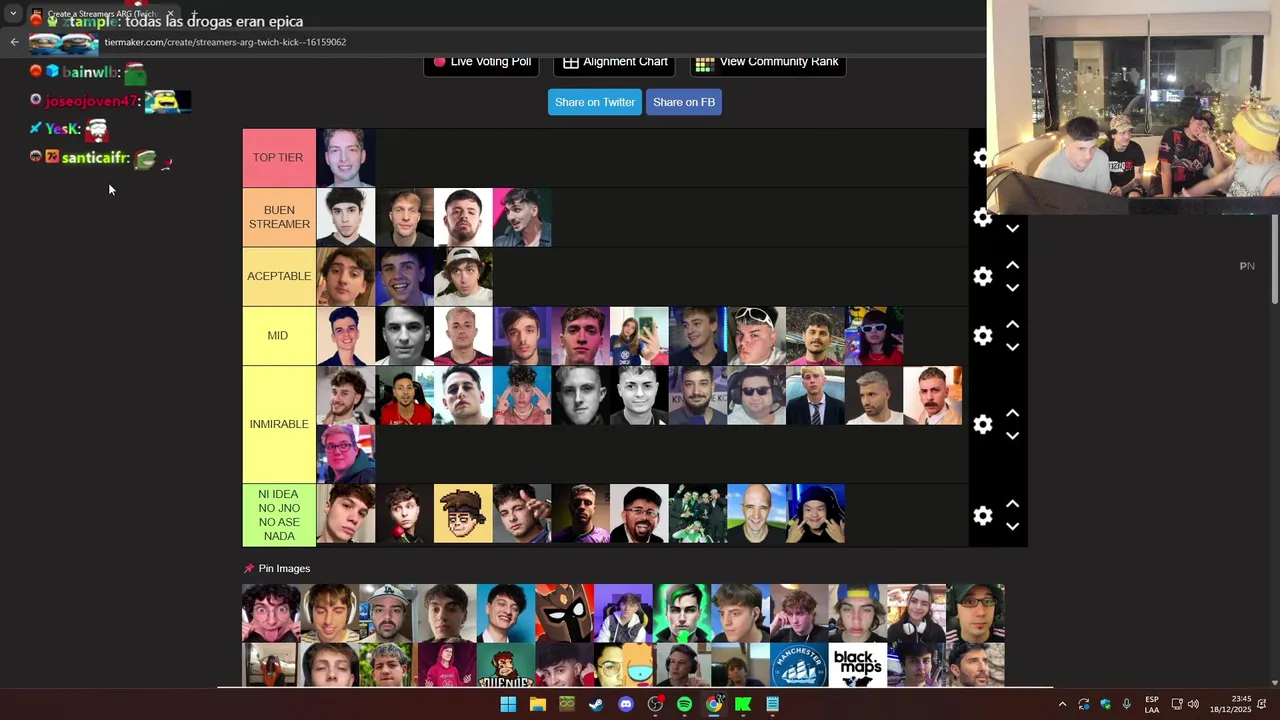This screenshot has width=1280, height=720.
Task: Open the clock showing 23:45
Action: [x=1229, y=704]
